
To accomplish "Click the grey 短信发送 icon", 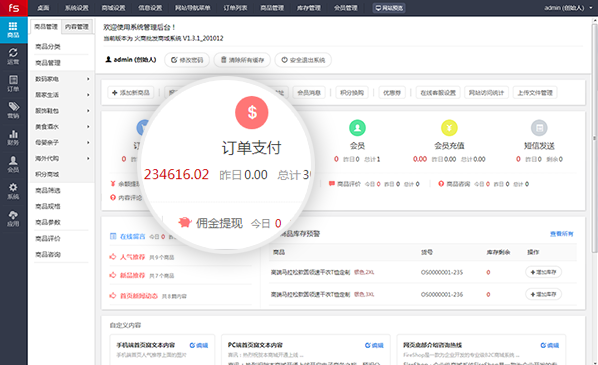I will 539,128.
